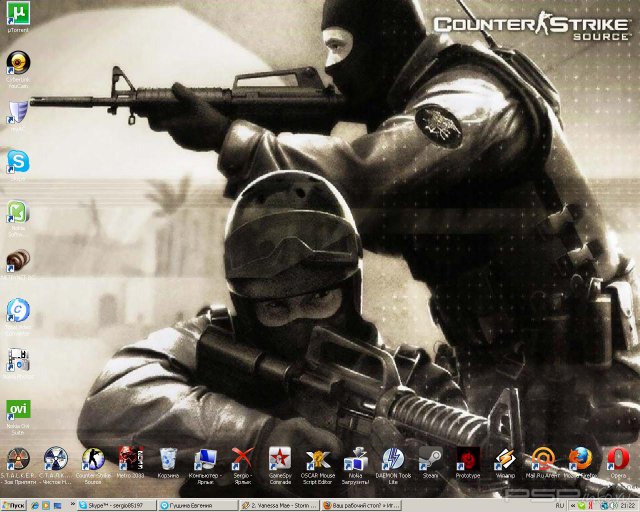Launch the Mail.Ru Agent shortcut
Viewport: 640px width, 512px height.
point(542,459)
